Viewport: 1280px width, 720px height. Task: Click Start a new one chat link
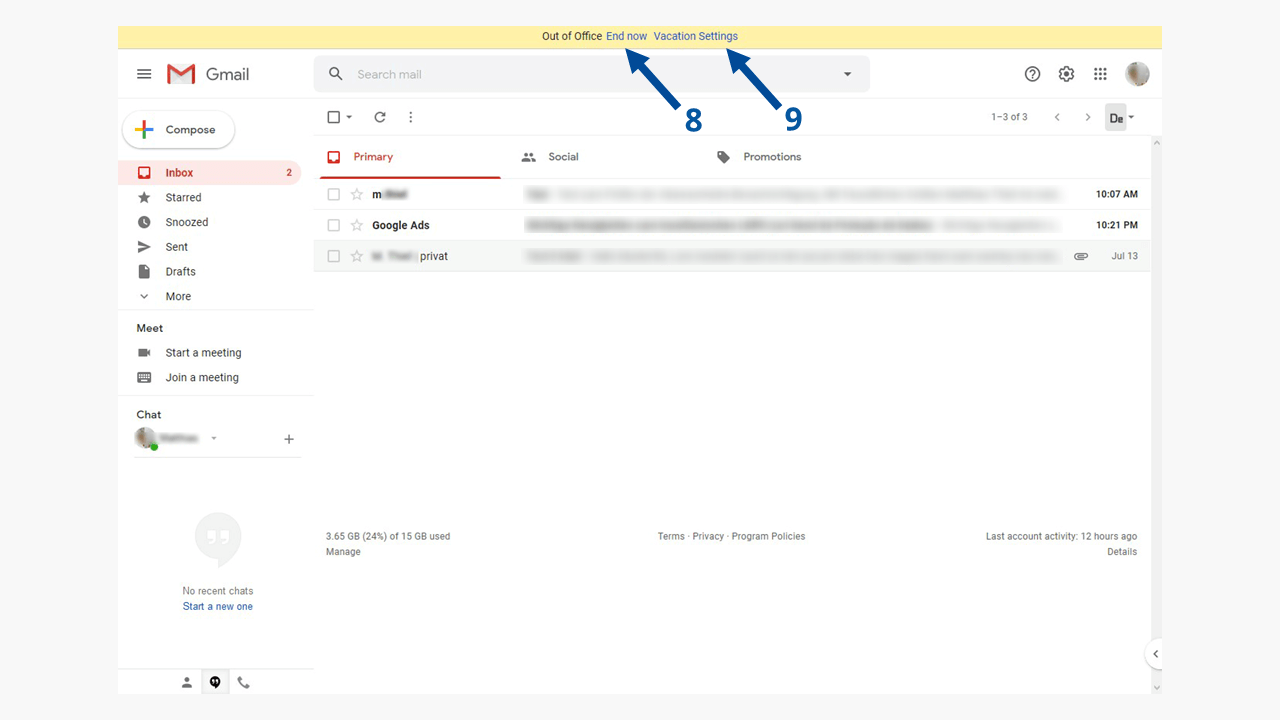218,607
